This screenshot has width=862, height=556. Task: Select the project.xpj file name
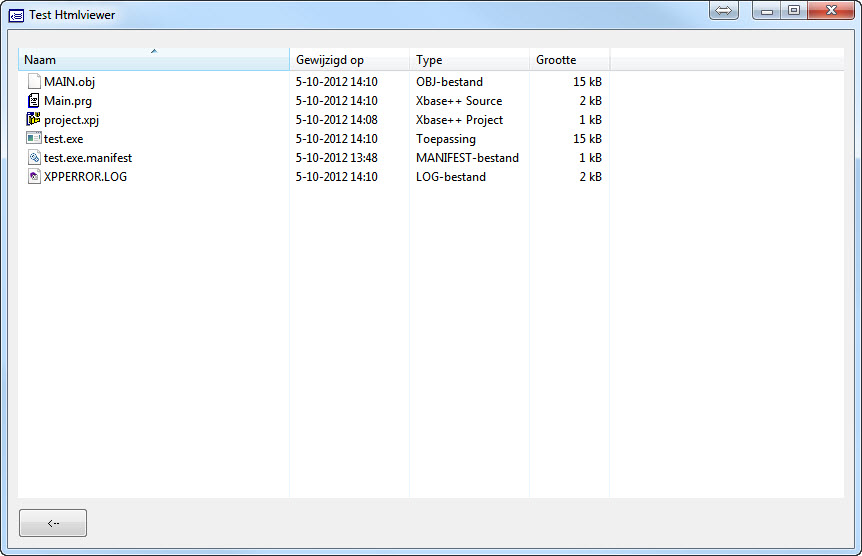(x=71, y=120)
